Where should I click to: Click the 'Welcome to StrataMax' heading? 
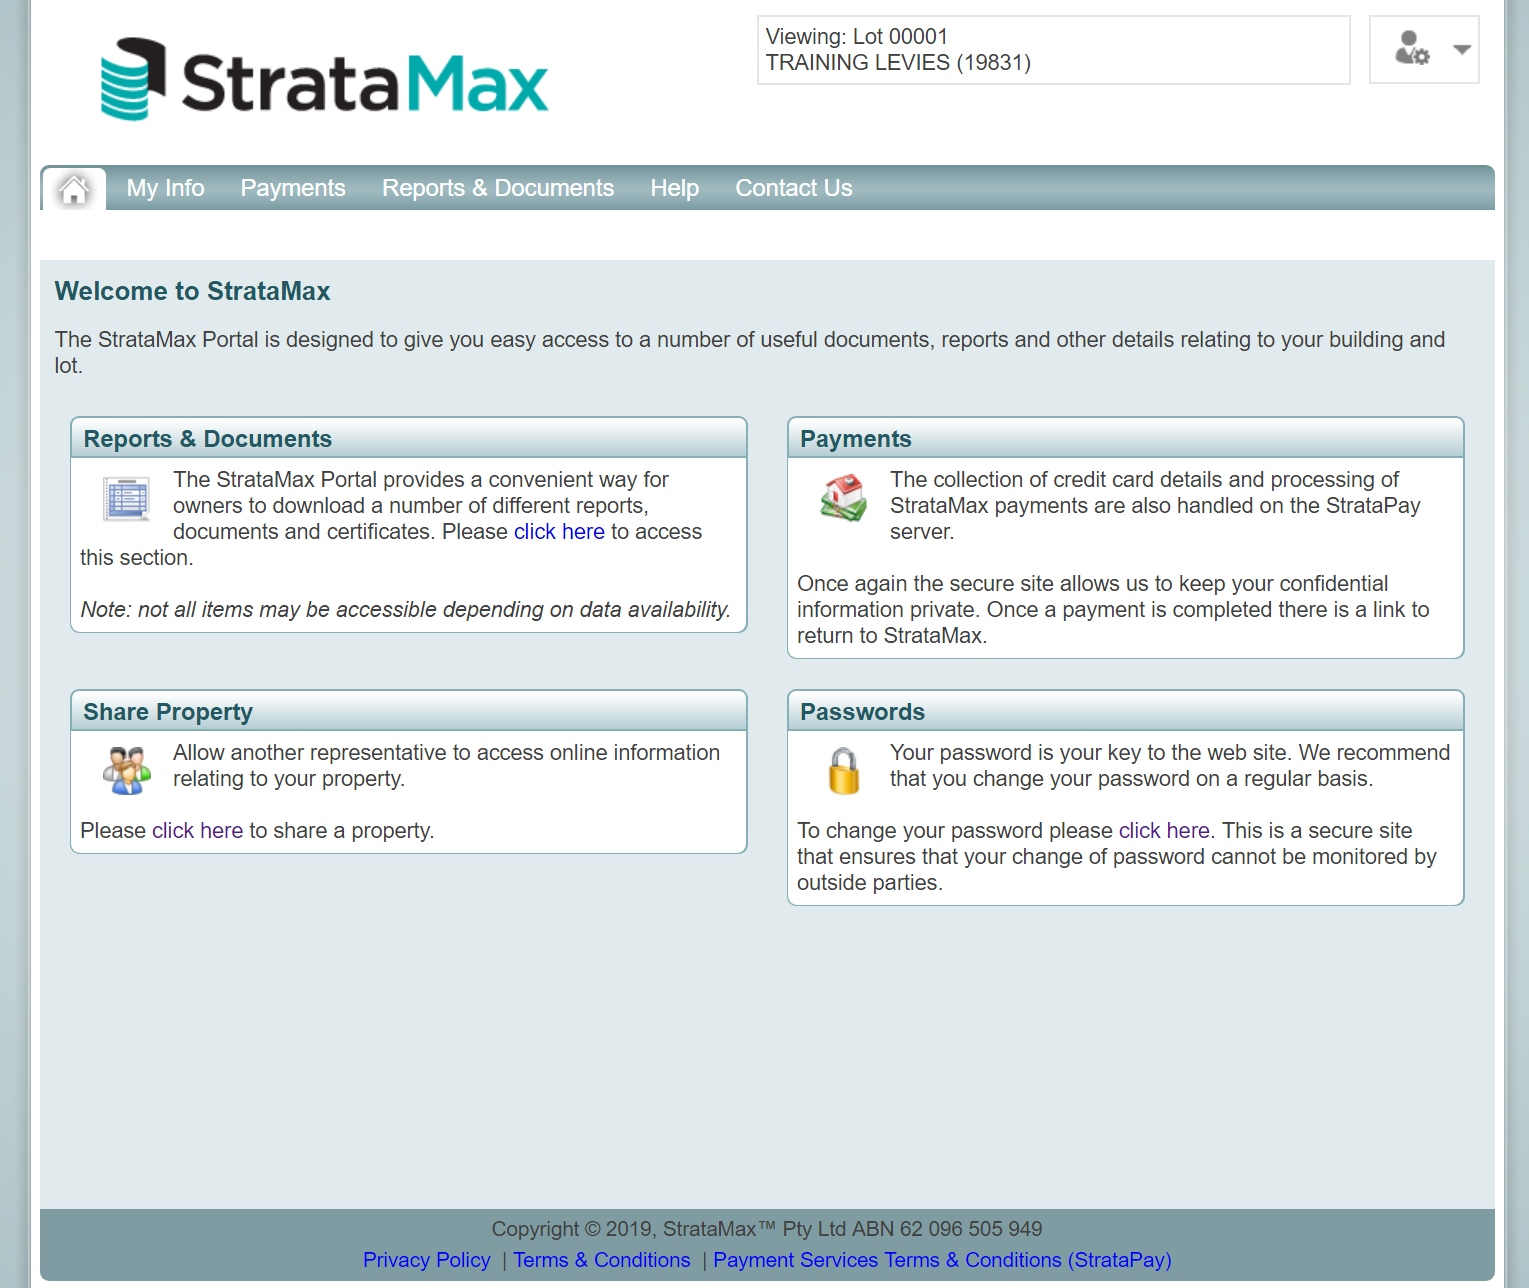coord(192,291)
